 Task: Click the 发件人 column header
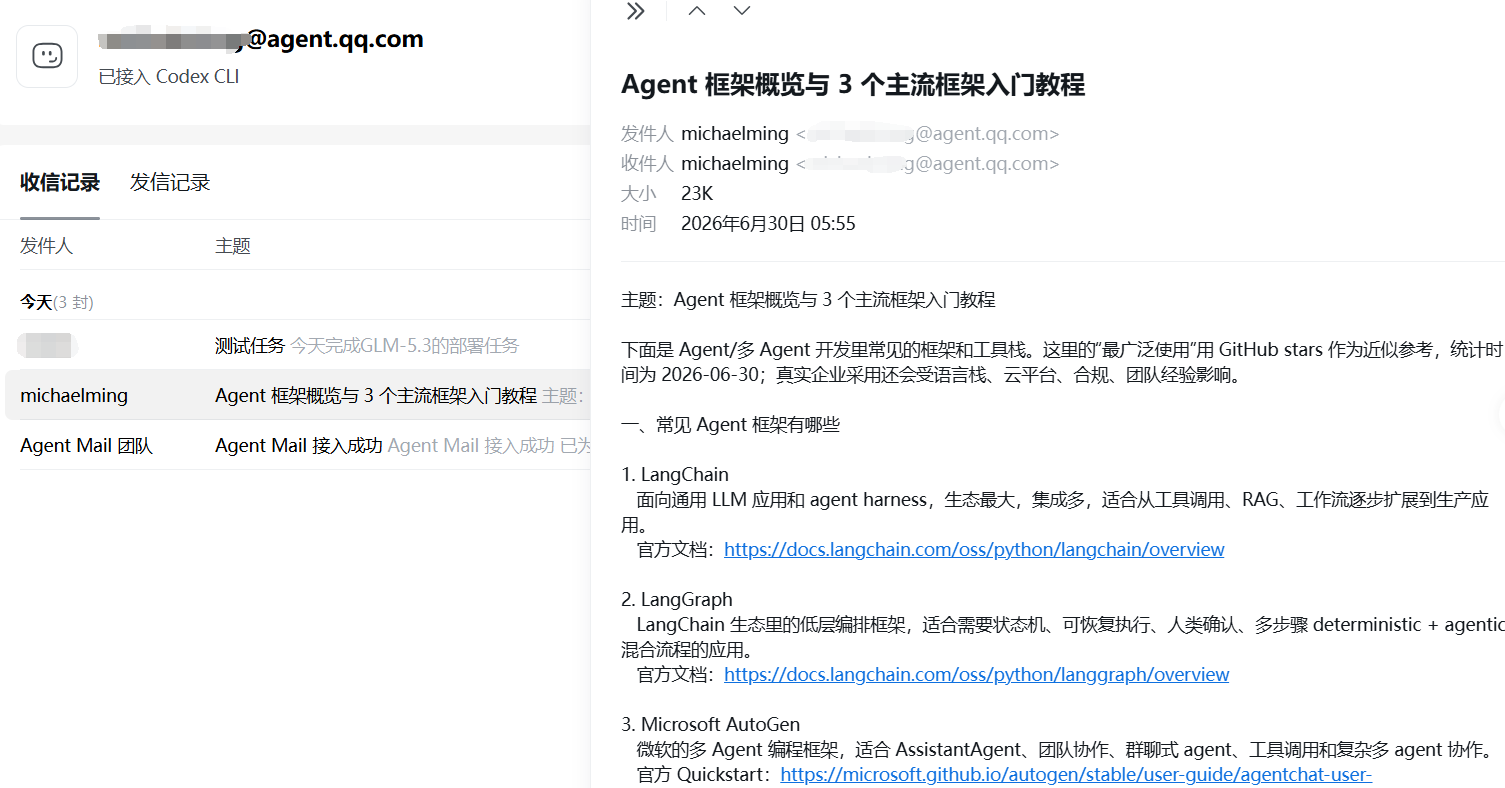point(46,246)
